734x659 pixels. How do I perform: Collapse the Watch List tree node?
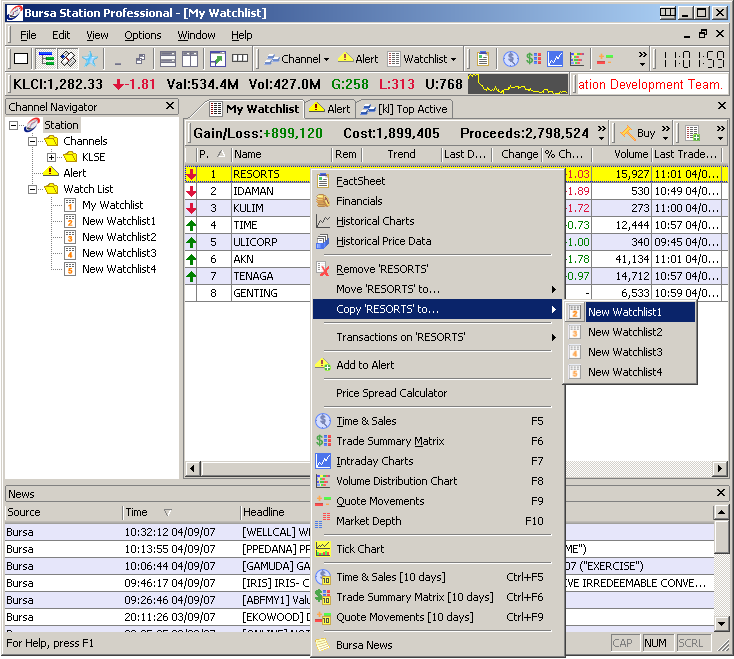pos(32,190)
